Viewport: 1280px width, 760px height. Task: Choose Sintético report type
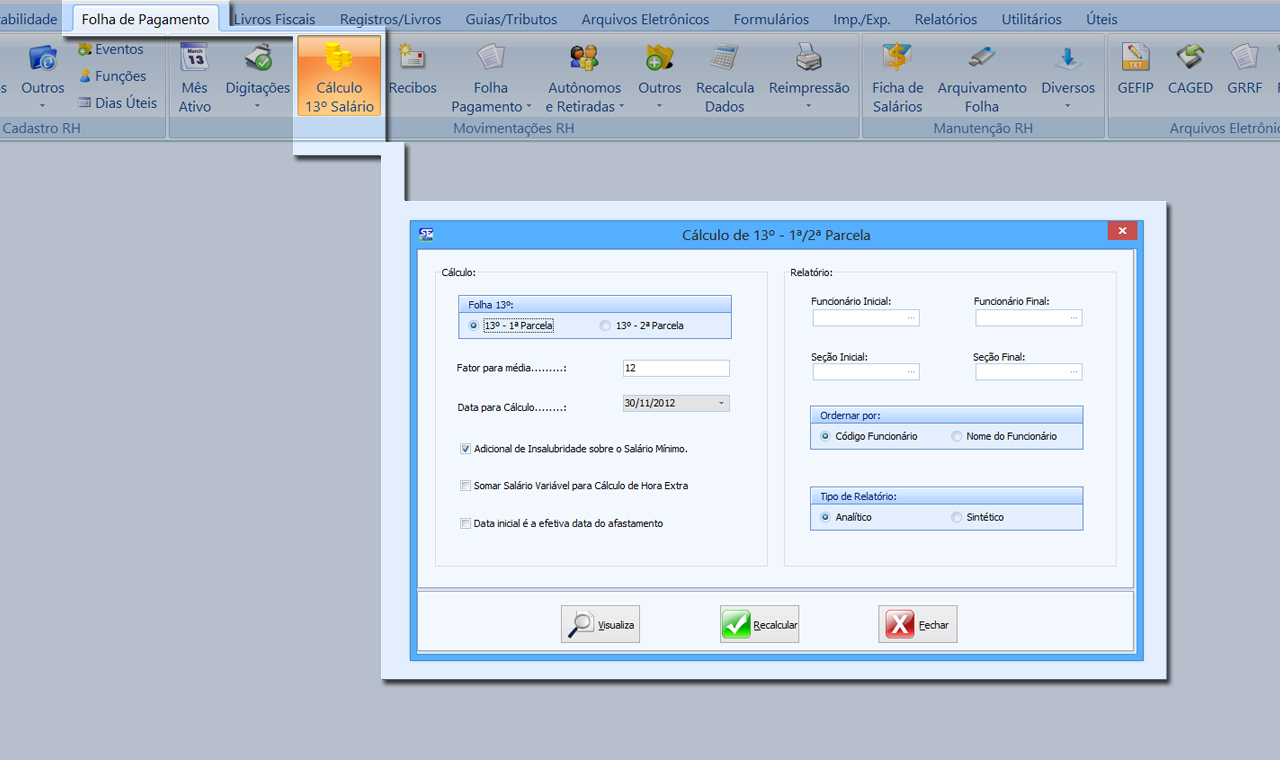pyautogui.click(x=957, y=518)
